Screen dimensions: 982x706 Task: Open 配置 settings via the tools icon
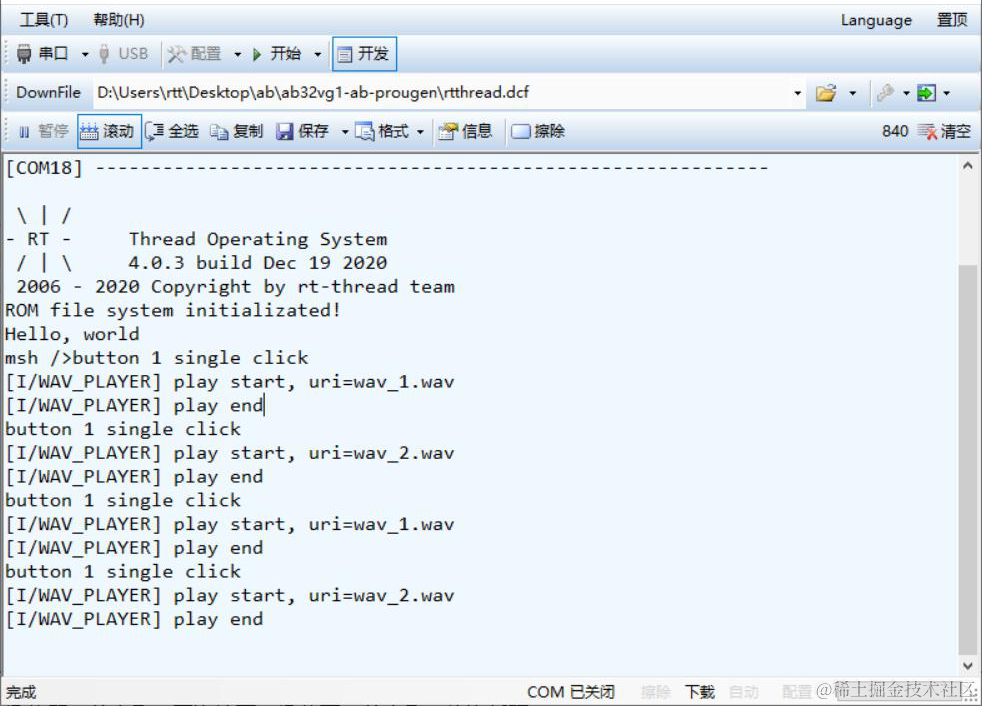176,55
